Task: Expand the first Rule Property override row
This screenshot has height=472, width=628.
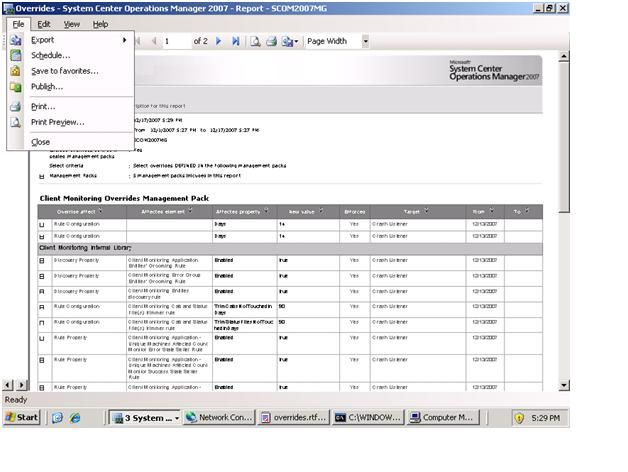Action: point(42,339)
